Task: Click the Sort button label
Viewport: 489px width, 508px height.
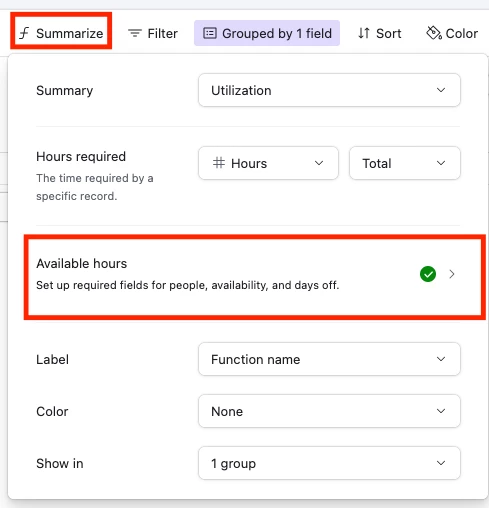Action: pyautogui.click(x=388, y=33)
